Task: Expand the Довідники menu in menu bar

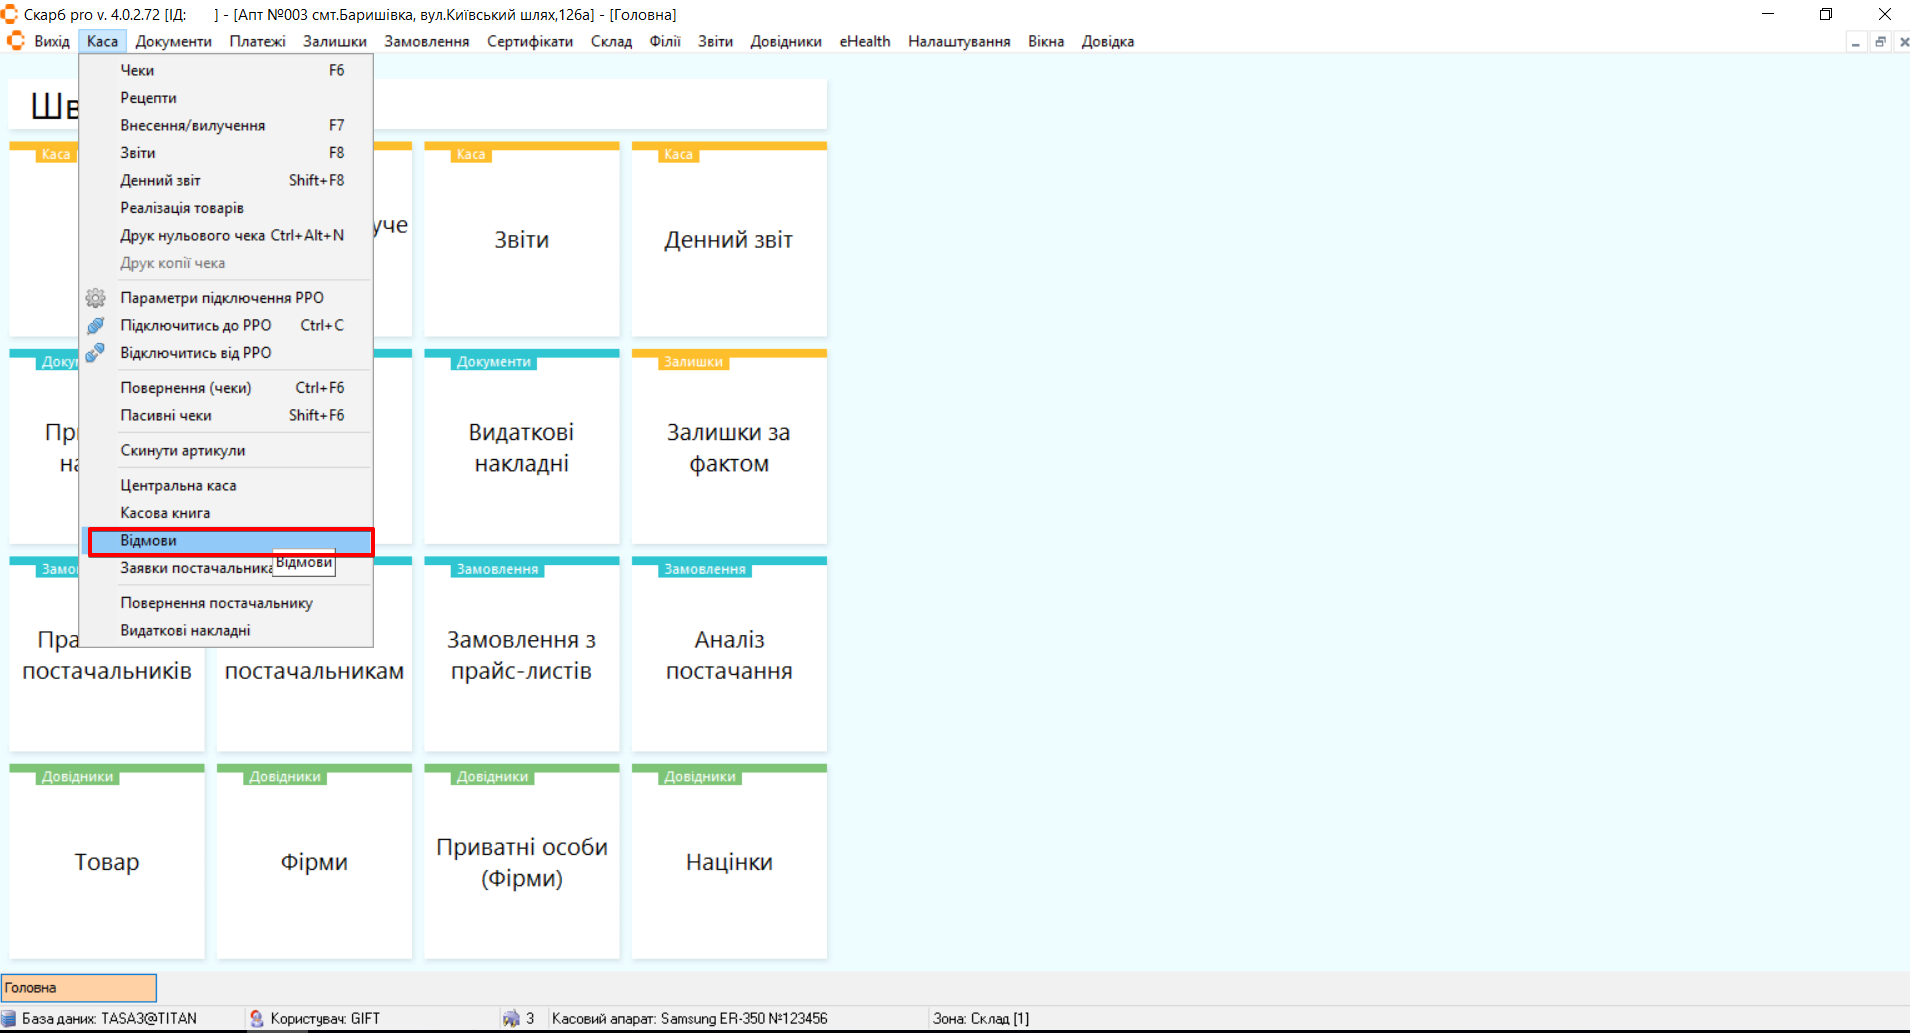Action: (x=785, y=41)
